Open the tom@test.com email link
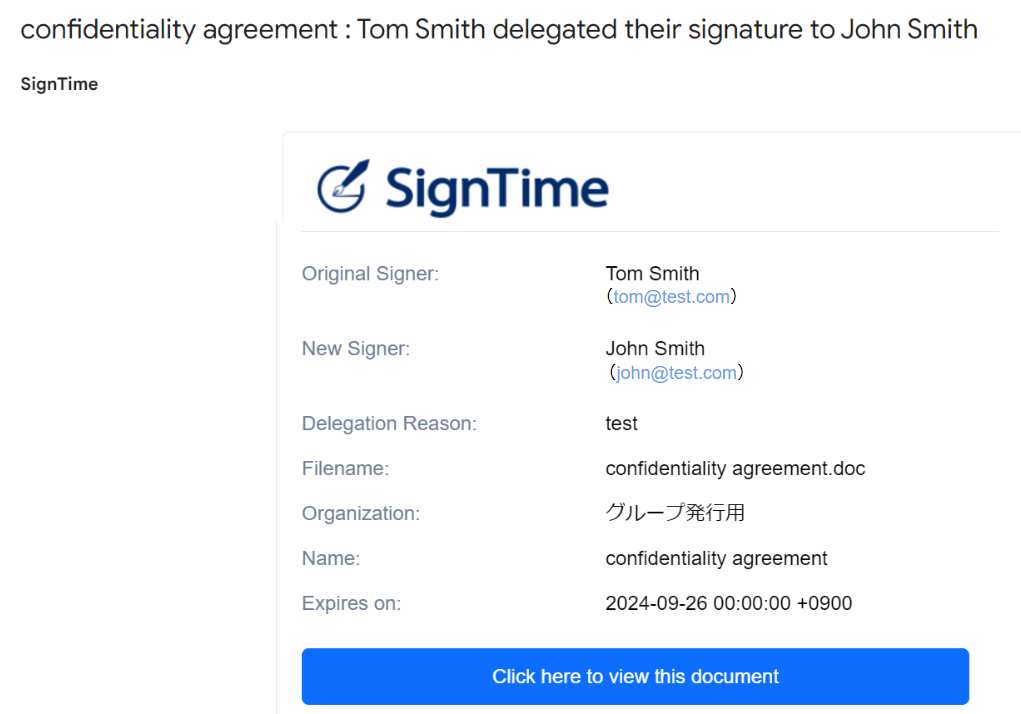The width and height of the screenshot is (1021, 714). 671,297
